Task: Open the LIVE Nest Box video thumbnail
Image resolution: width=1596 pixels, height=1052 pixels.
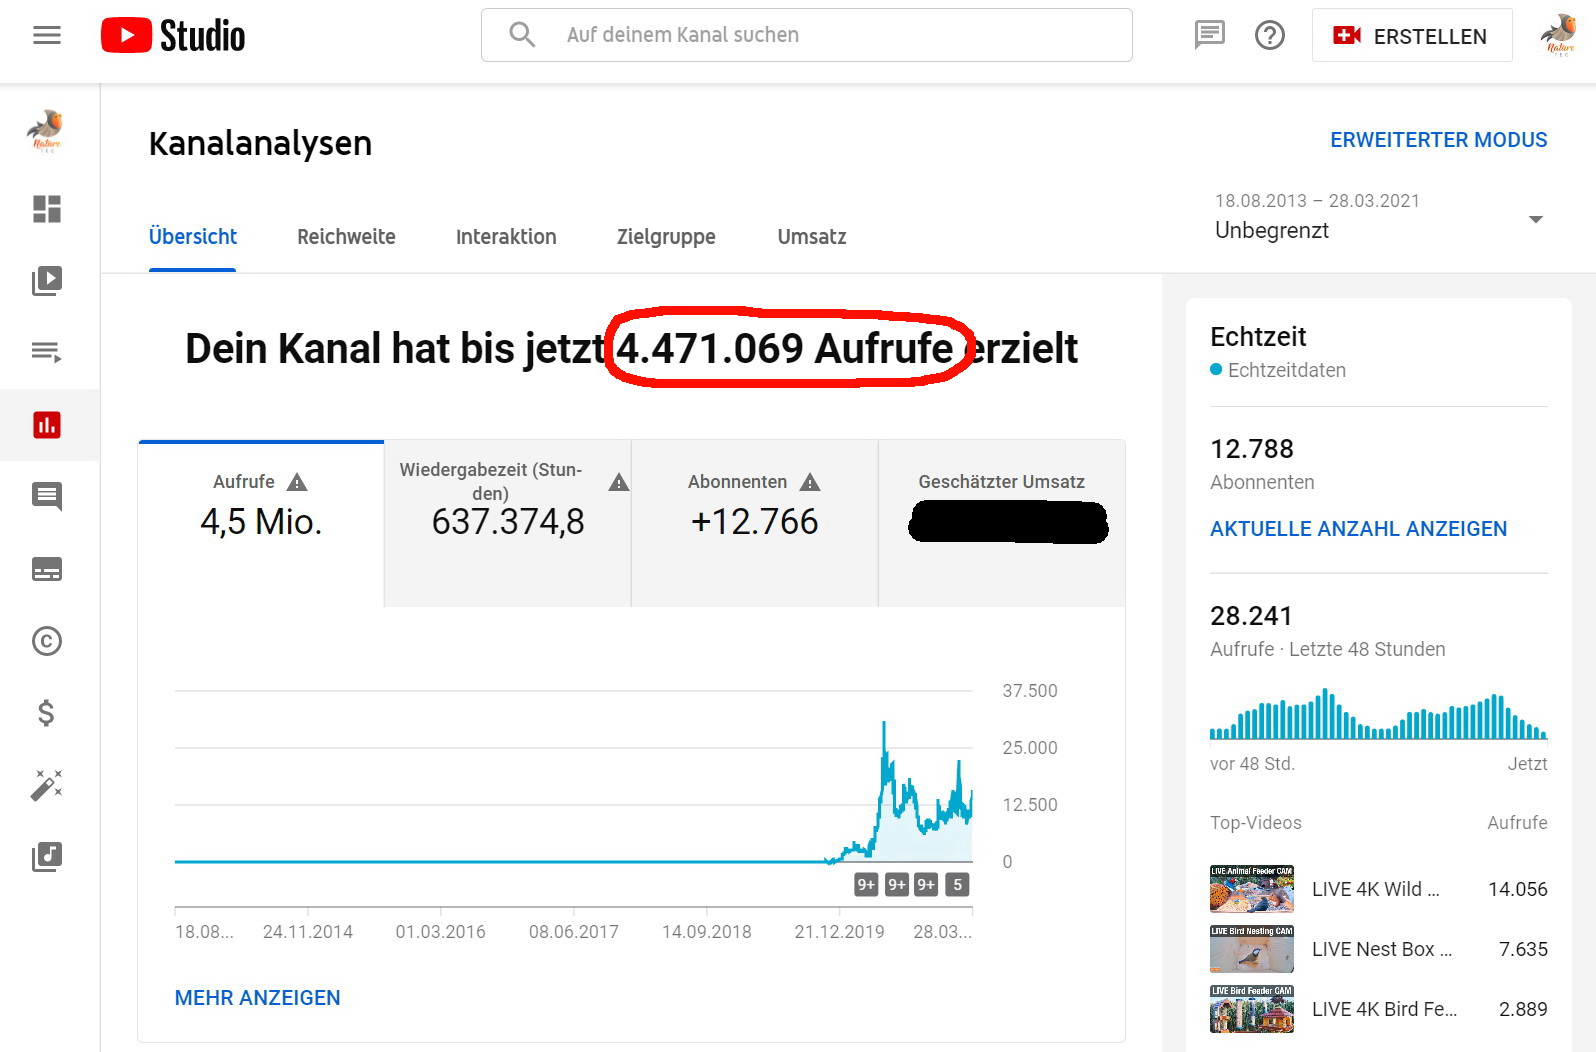Action: point(1251,949)
